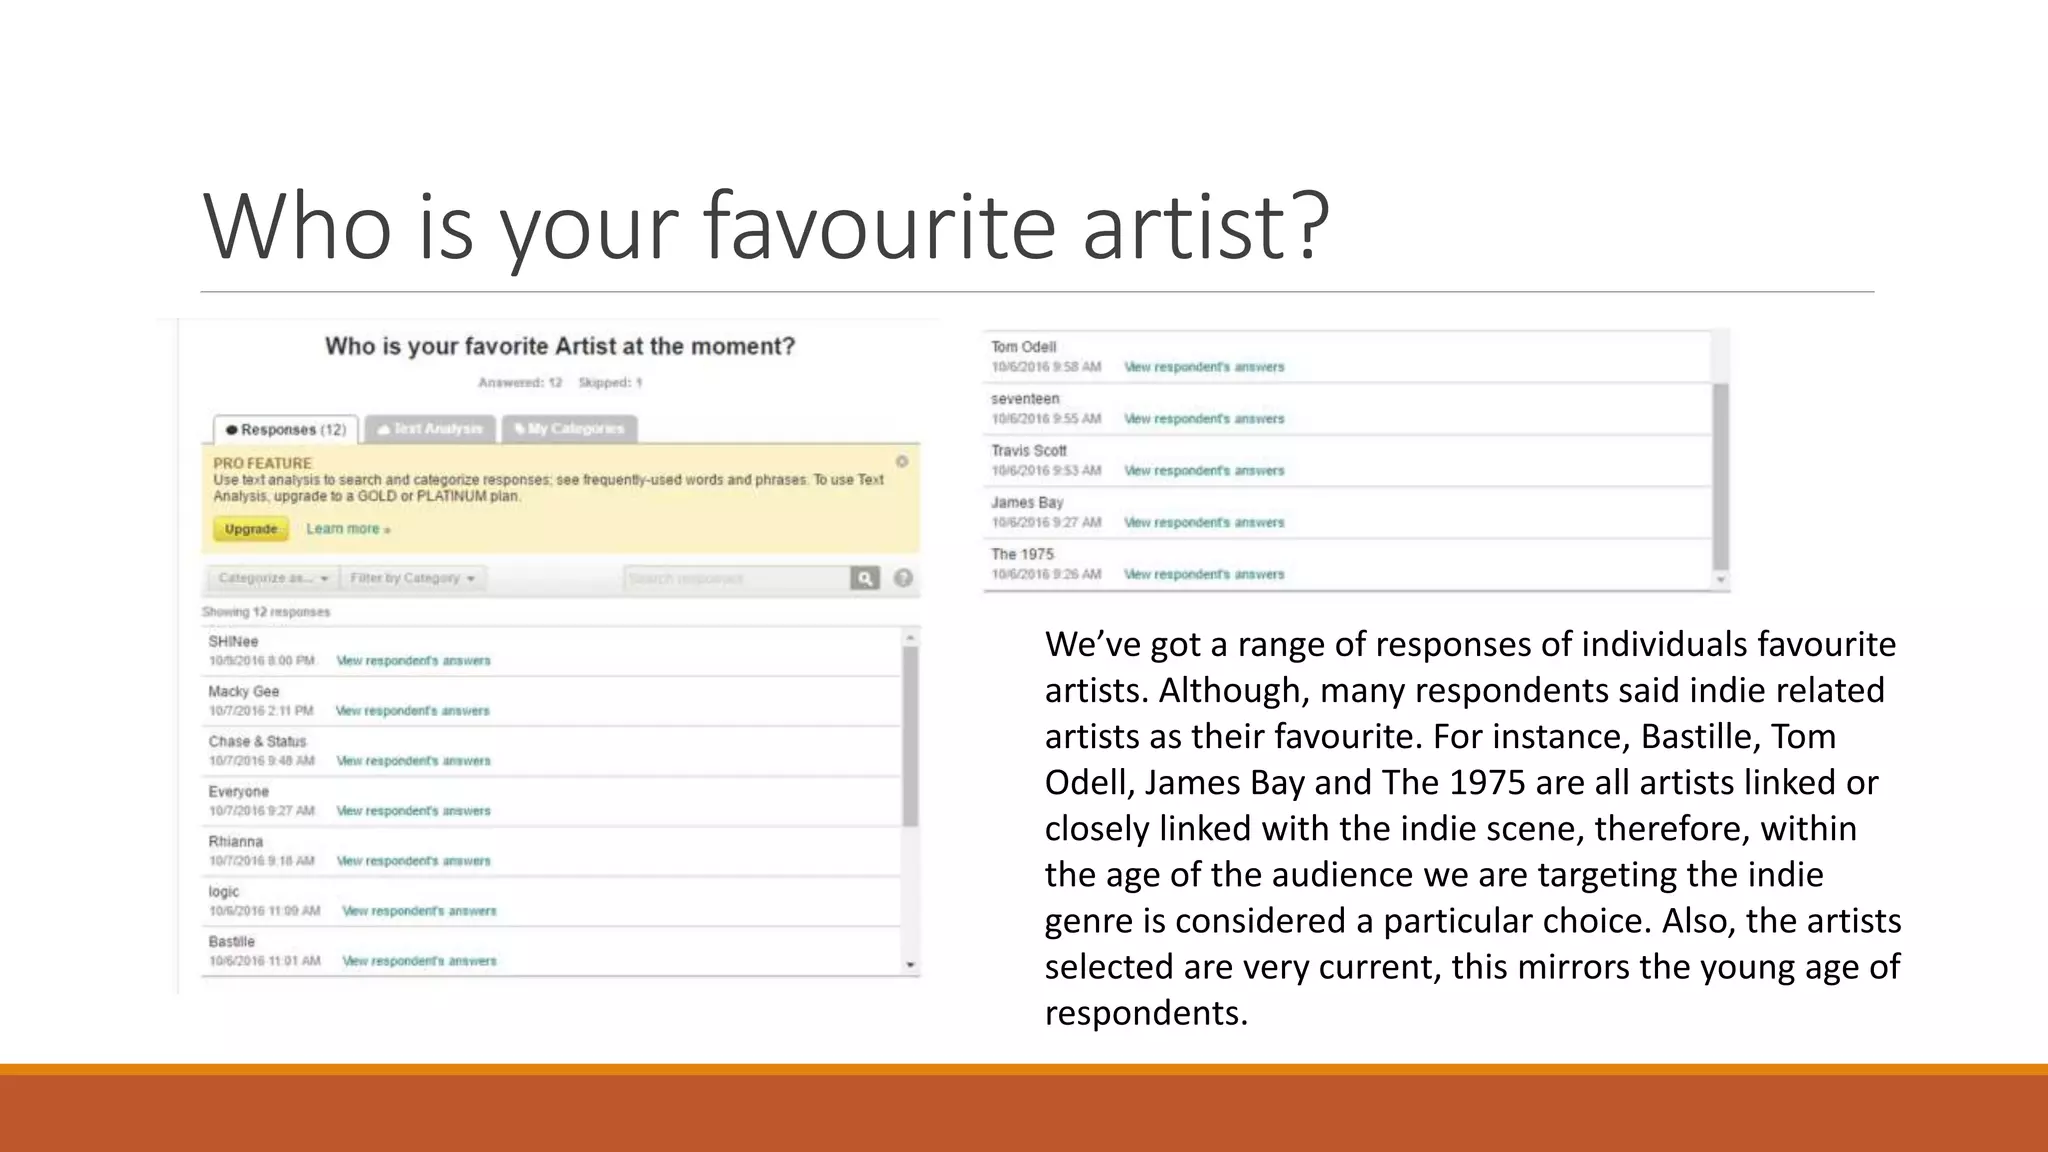
Task: View respondent's answers for Travis Scott
Action: (1204, 471)
